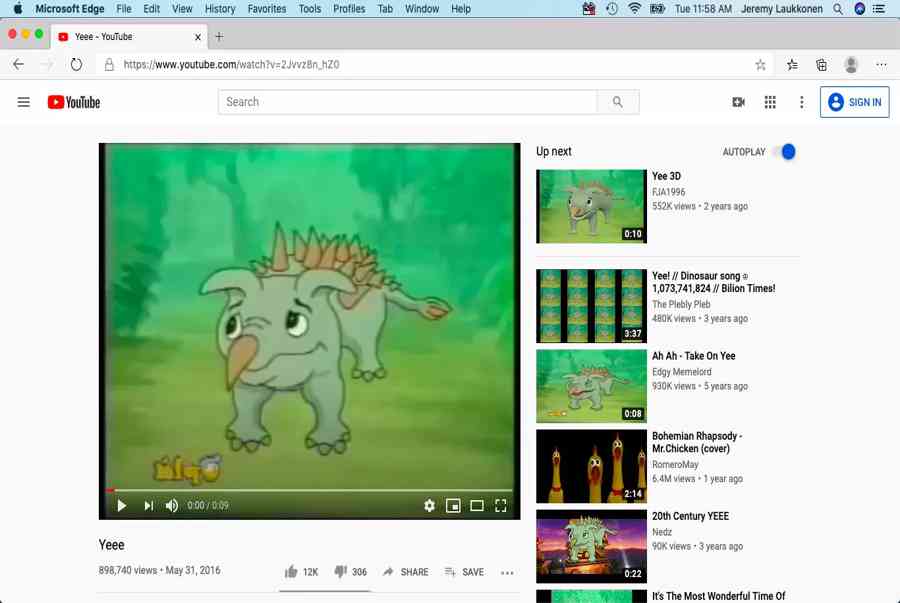Screen dimensions: 900x603
Task: Switch to theater mode view
Action: tap(477, 506)
